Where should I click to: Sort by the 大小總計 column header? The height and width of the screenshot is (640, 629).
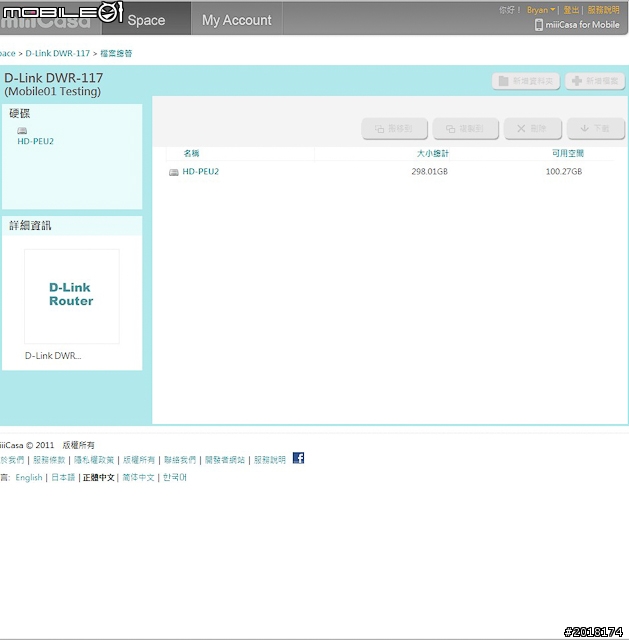[432, 153]
